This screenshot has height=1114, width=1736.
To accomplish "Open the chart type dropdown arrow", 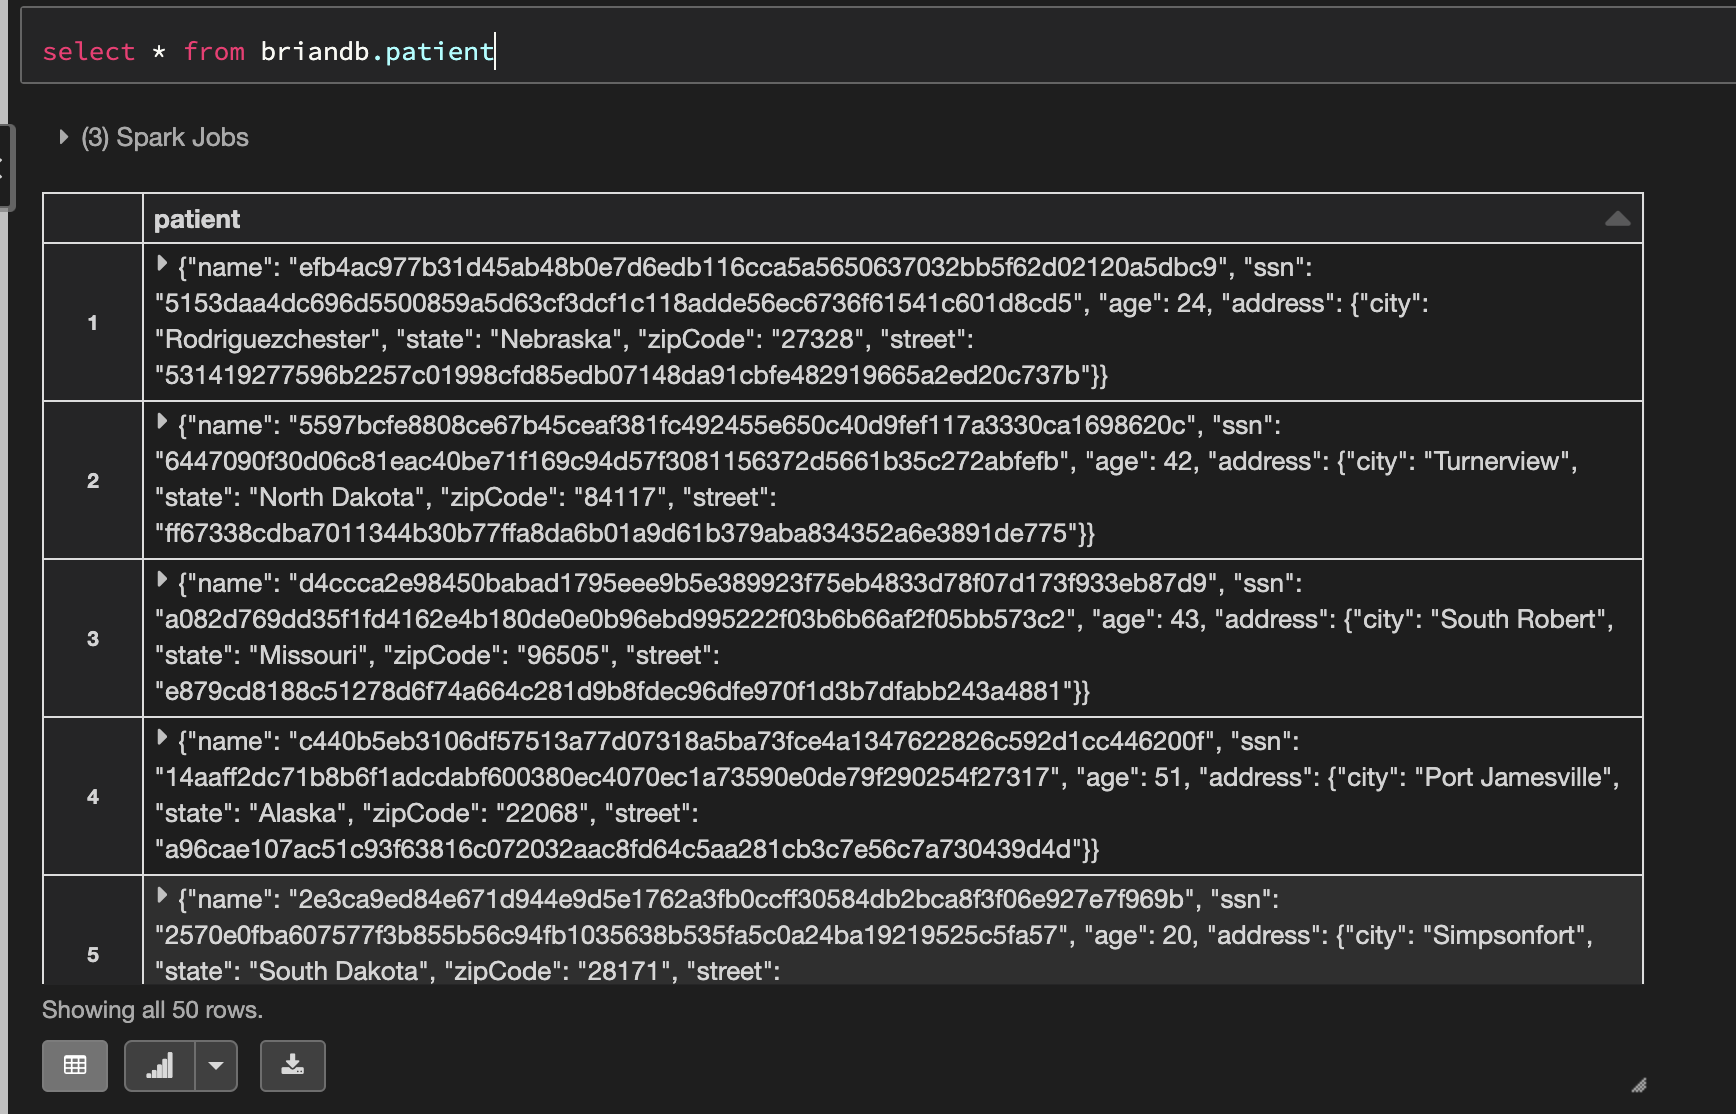I will [216, 1065].
